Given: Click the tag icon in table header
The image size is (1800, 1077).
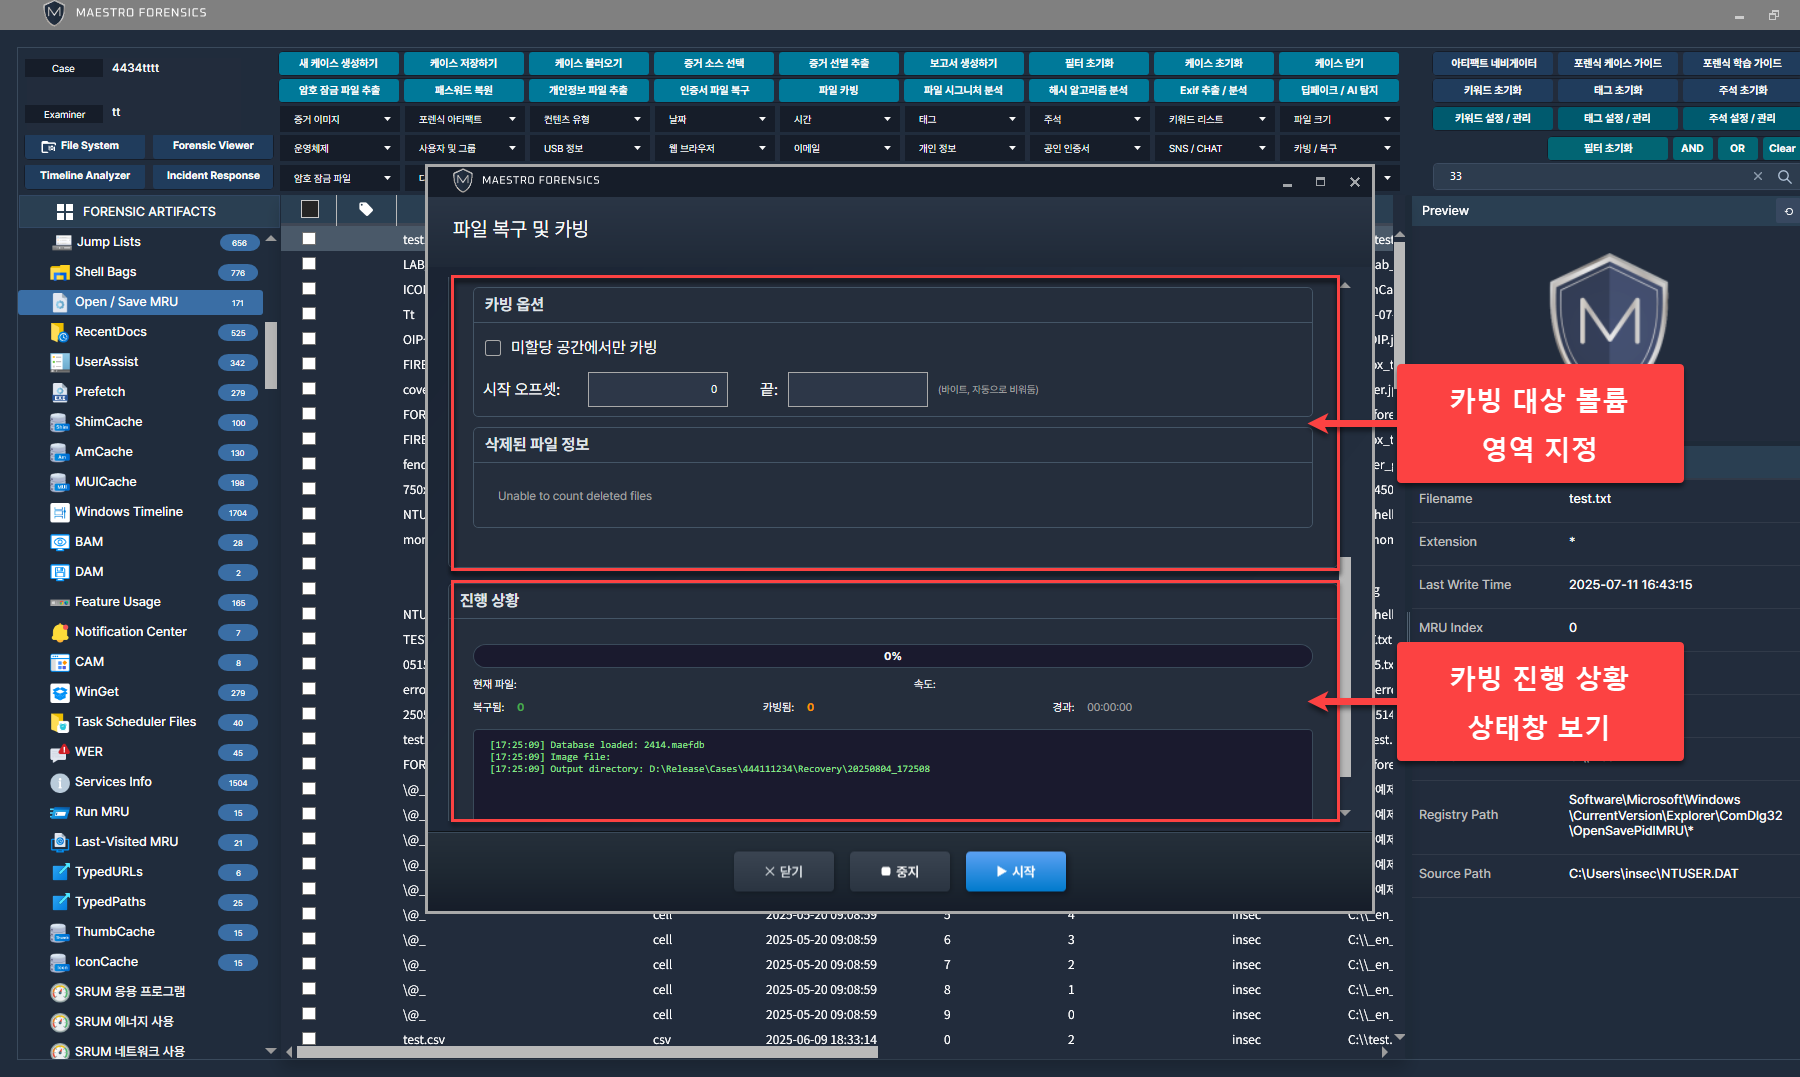Looking at the screenshot, I should (366, 209).
